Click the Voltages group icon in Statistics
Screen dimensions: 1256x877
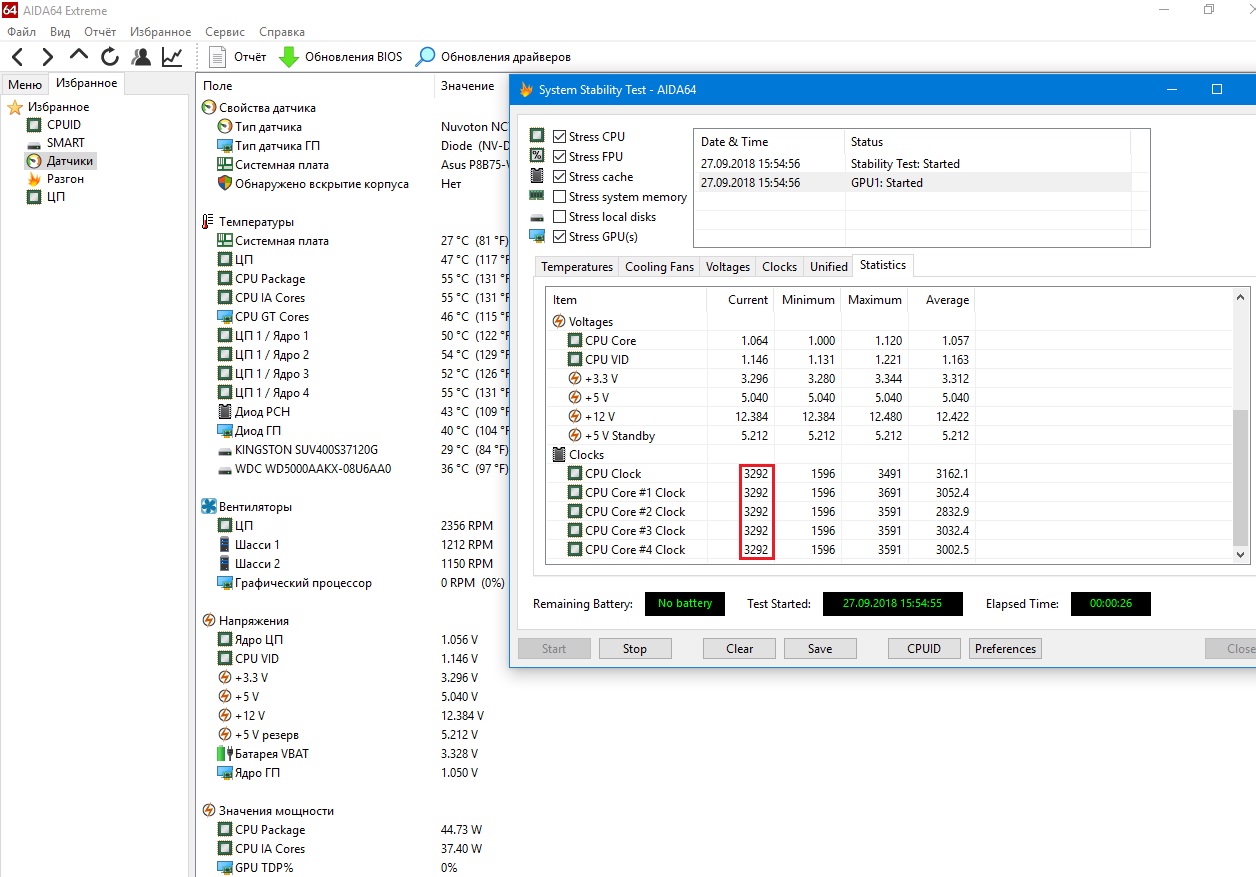click(x=559, y=322)
